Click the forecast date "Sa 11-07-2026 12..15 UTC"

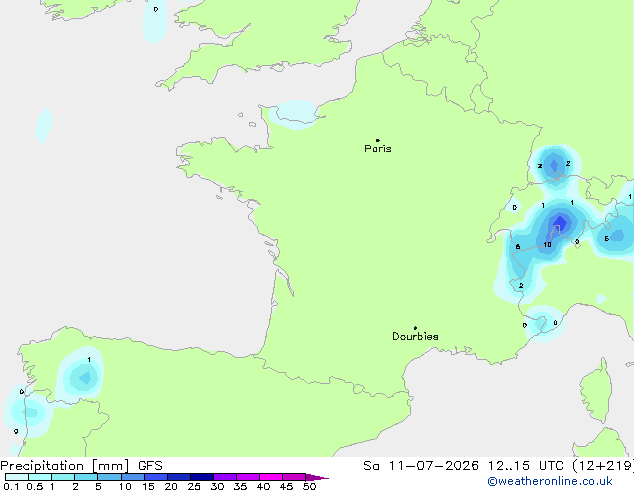(463, 466)
